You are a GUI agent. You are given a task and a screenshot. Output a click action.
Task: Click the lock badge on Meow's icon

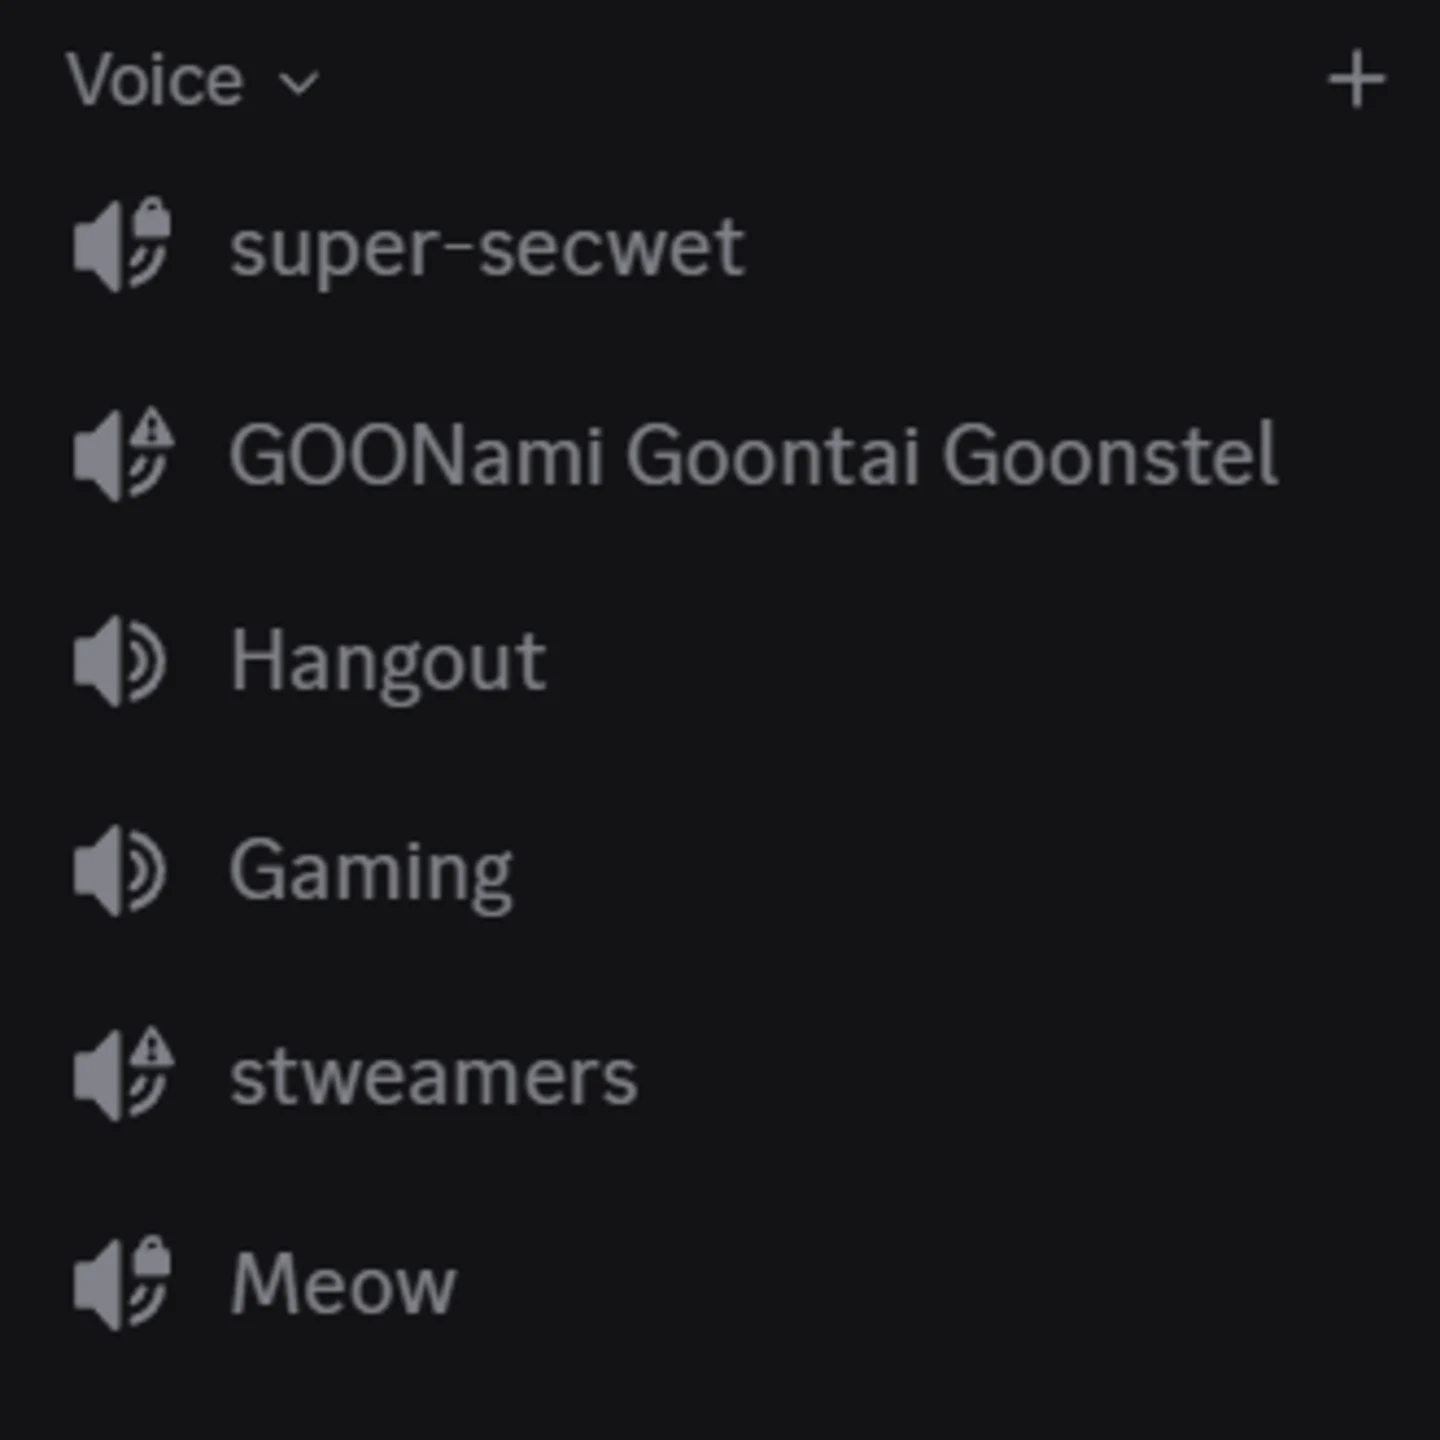(x=152, y=1255)
